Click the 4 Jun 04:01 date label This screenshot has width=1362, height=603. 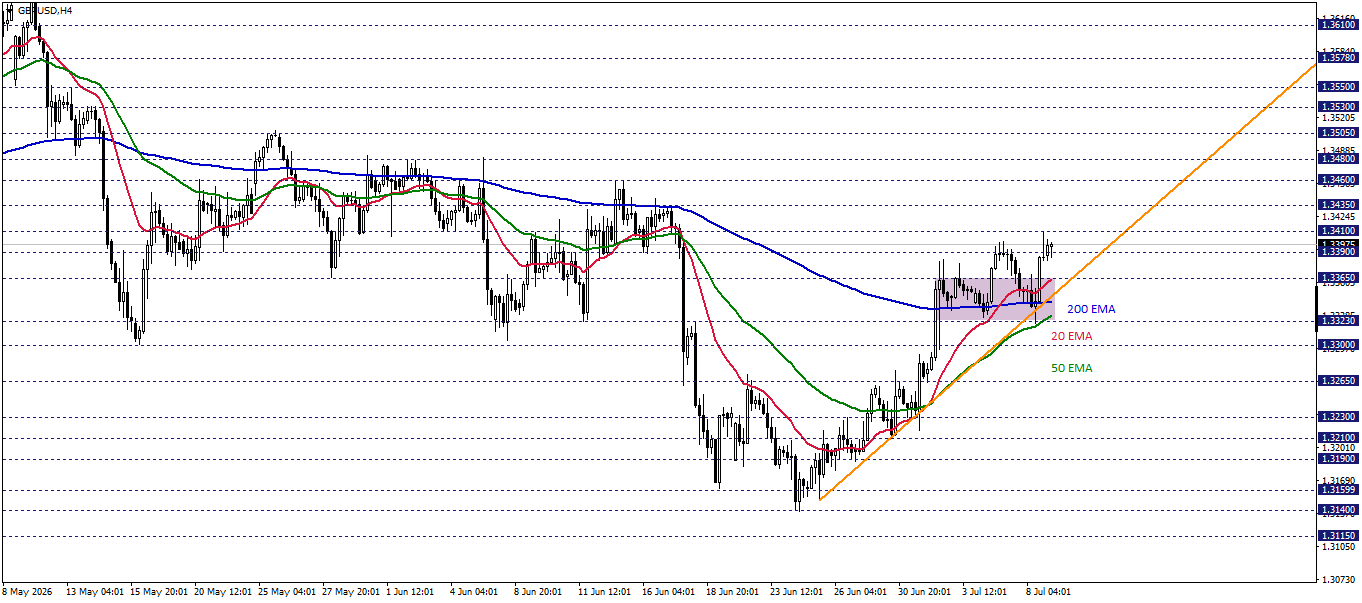coord(476,592)
